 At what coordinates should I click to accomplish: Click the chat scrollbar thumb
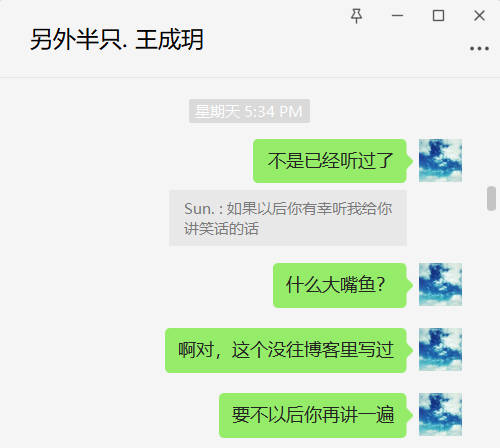tap(491, 198)
